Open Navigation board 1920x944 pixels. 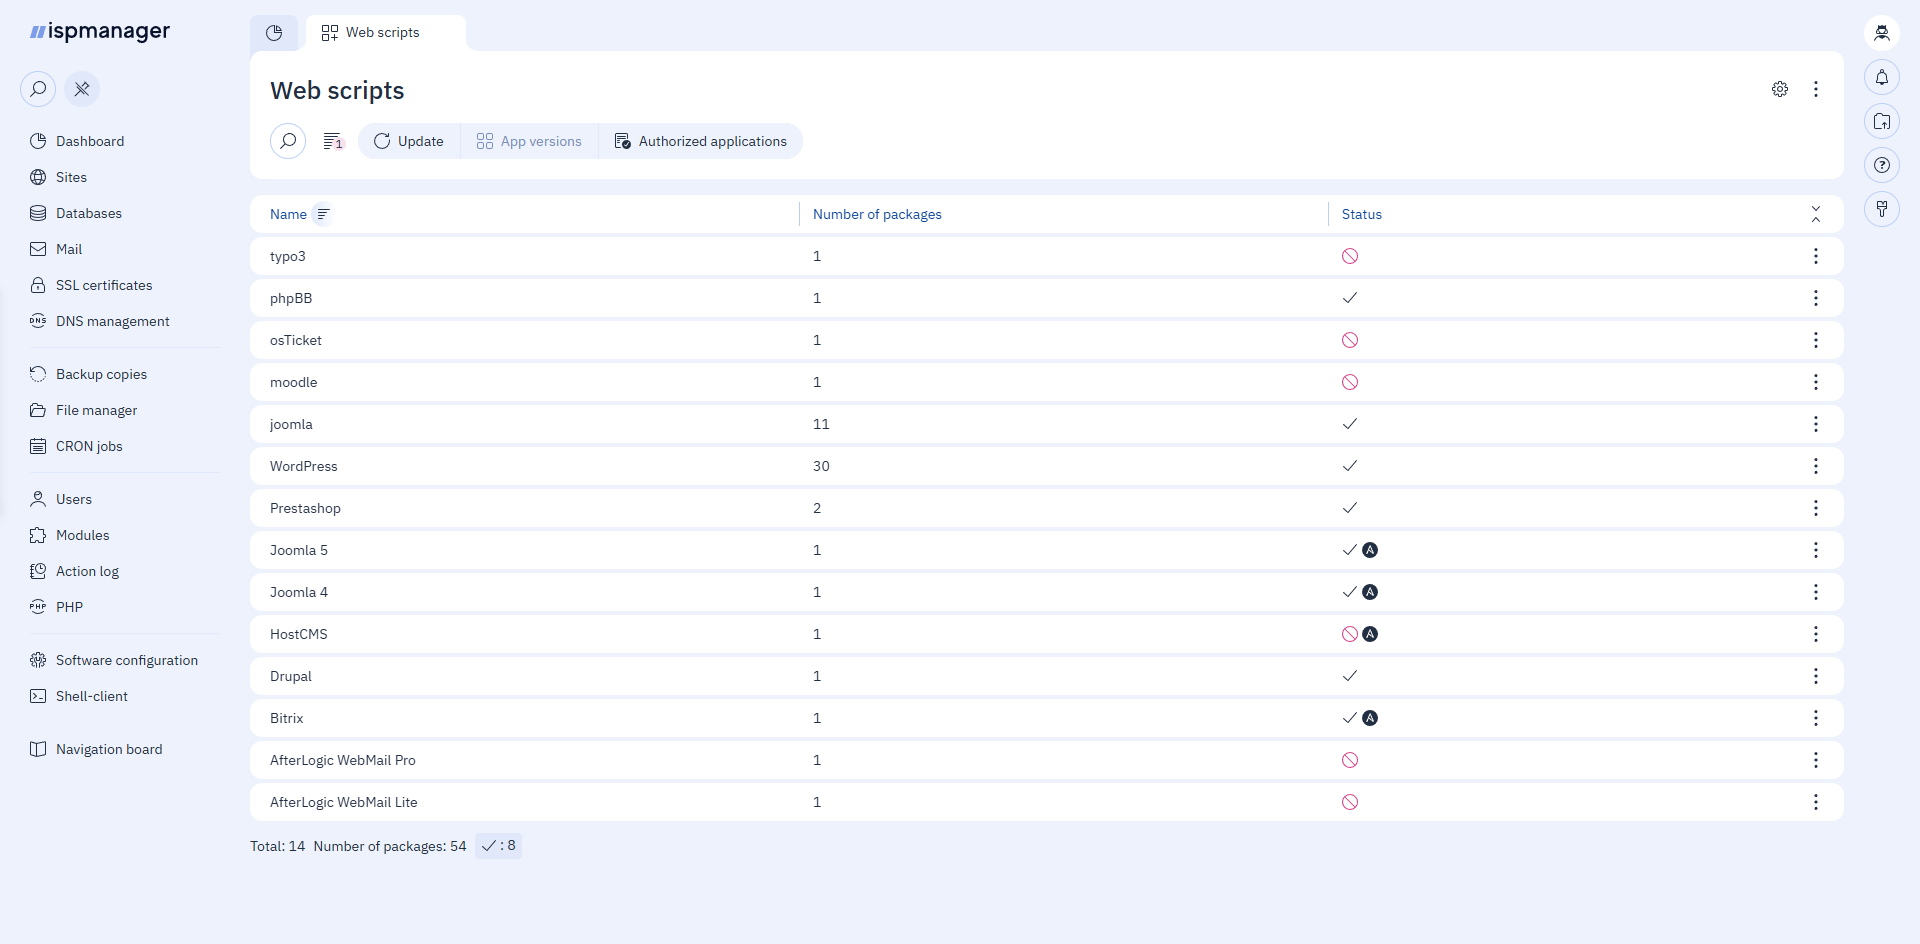point(108,749)
